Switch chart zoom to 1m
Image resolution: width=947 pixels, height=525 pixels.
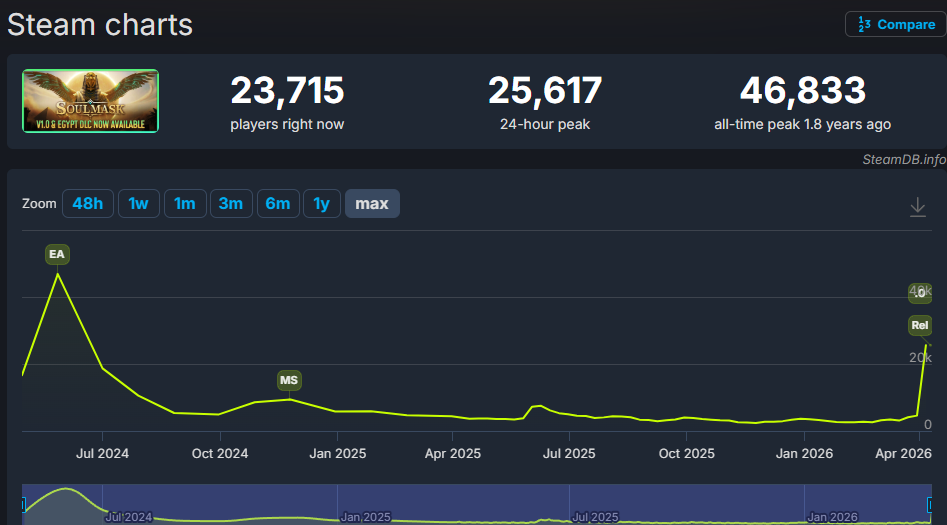(185, 204)
